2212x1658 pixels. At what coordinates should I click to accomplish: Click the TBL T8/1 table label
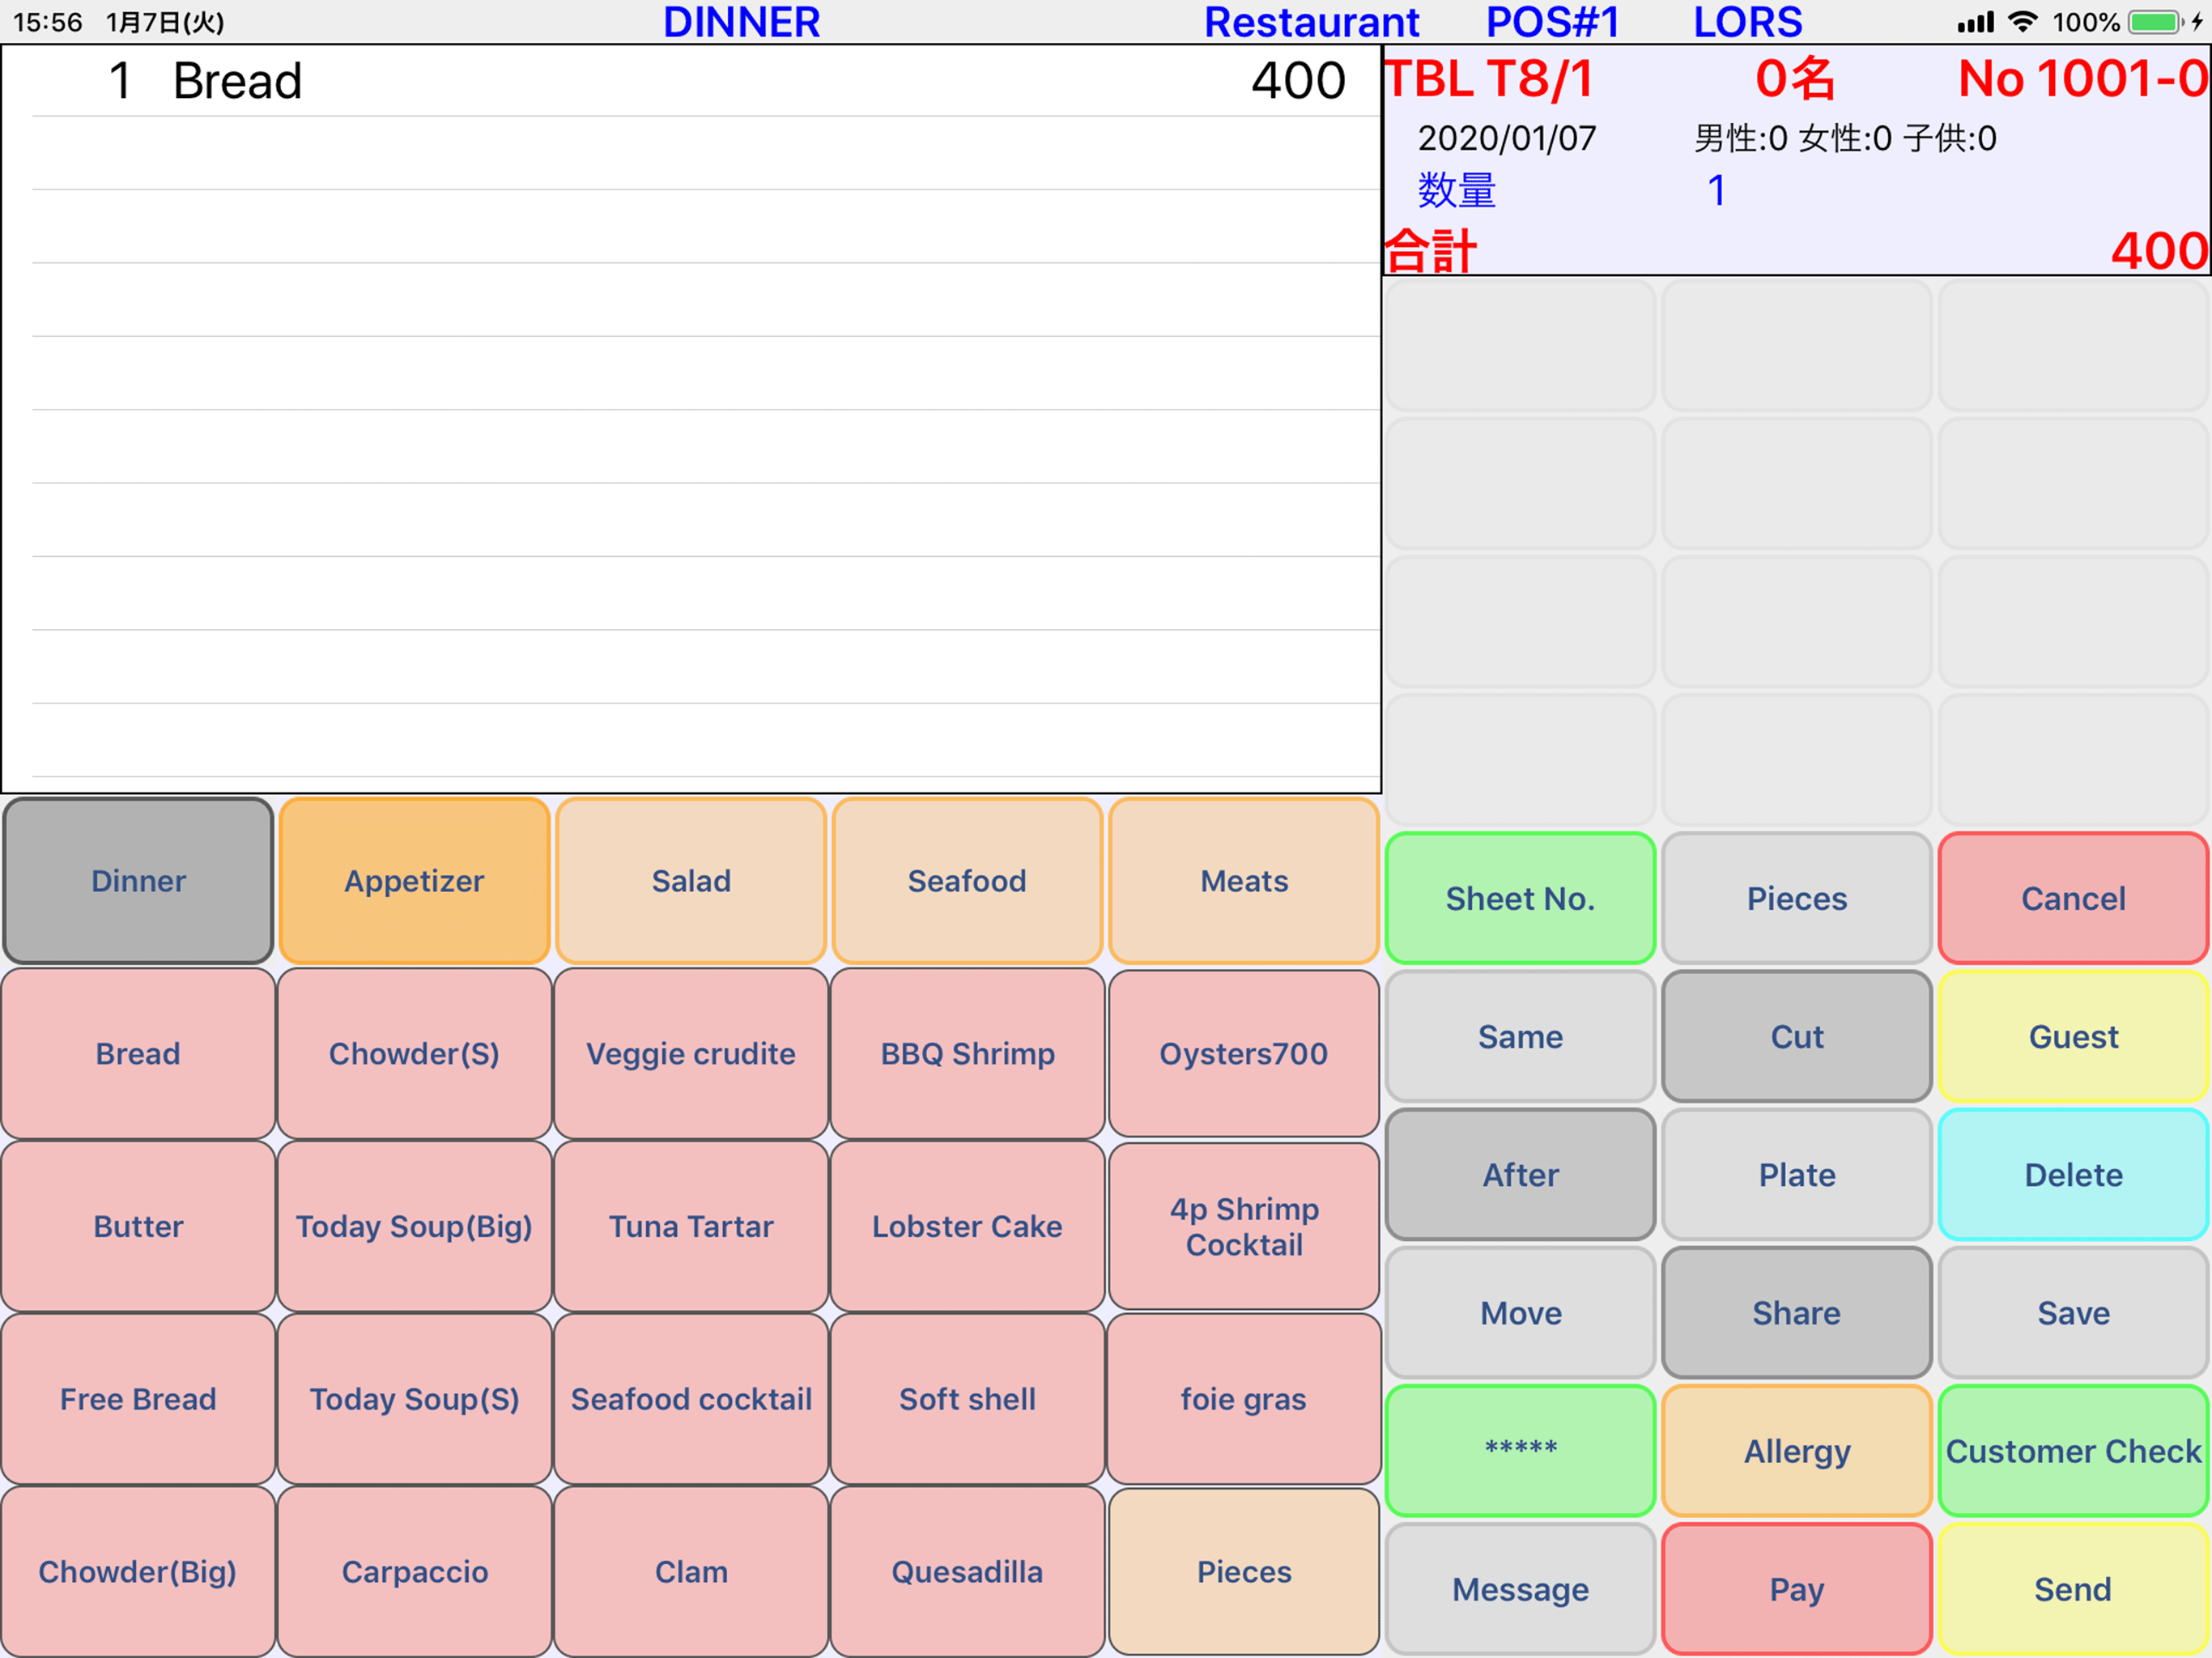pos(1489,78)
